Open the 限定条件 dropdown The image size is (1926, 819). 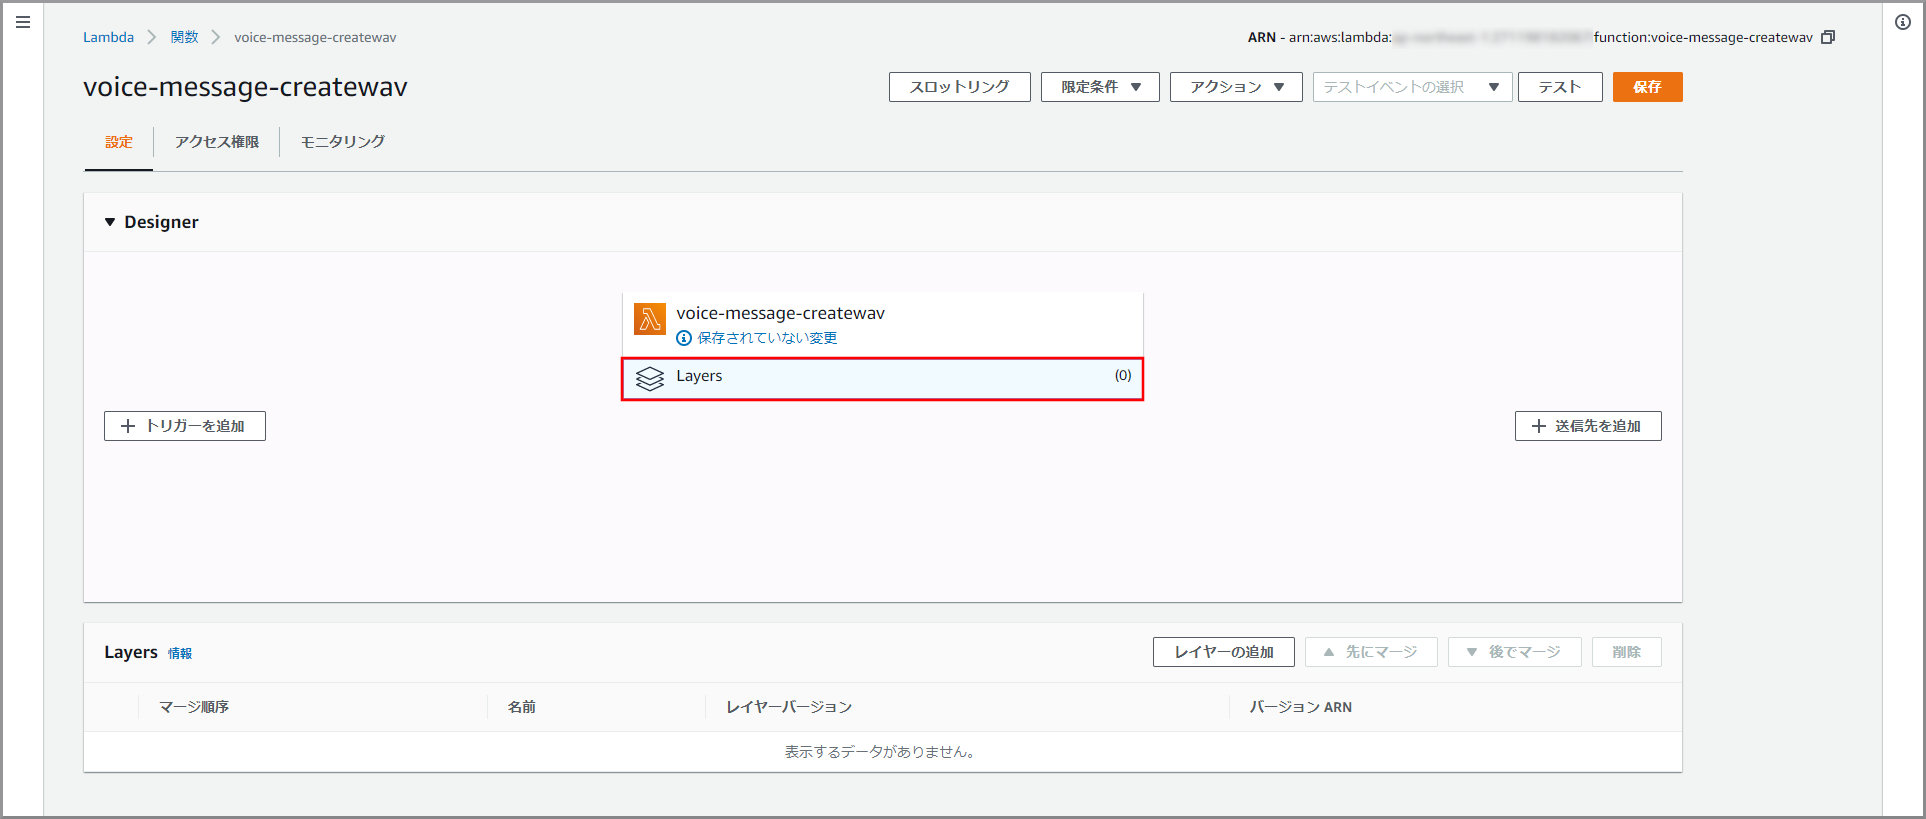pos(1100,87)
